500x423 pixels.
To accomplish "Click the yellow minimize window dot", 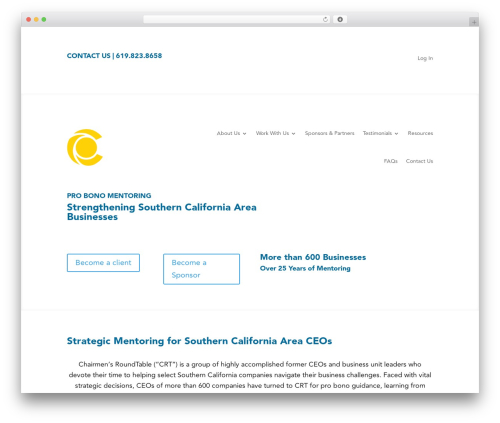I will [36, 20].
